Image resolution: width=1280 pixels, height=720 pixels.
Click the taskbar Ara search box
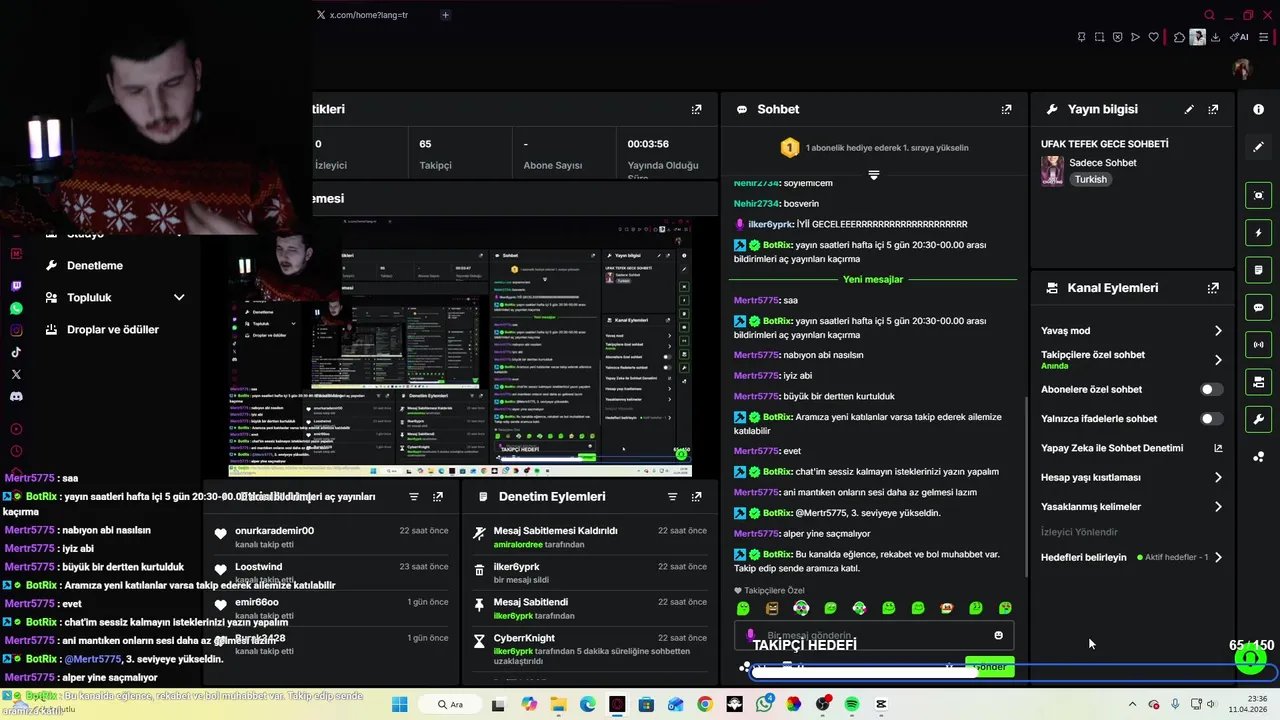tap(451, 705)
